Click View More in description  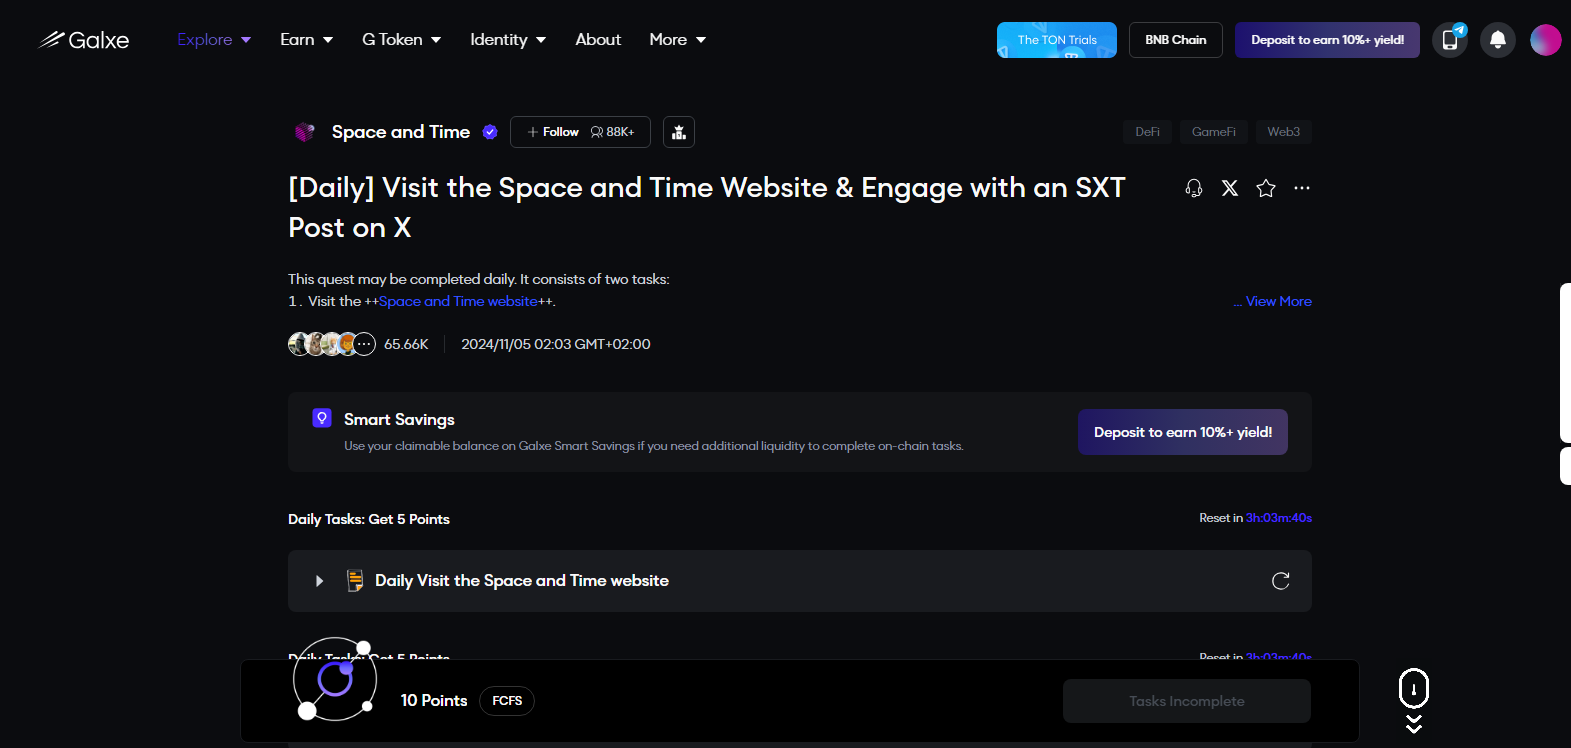(x=1279, y=301)
